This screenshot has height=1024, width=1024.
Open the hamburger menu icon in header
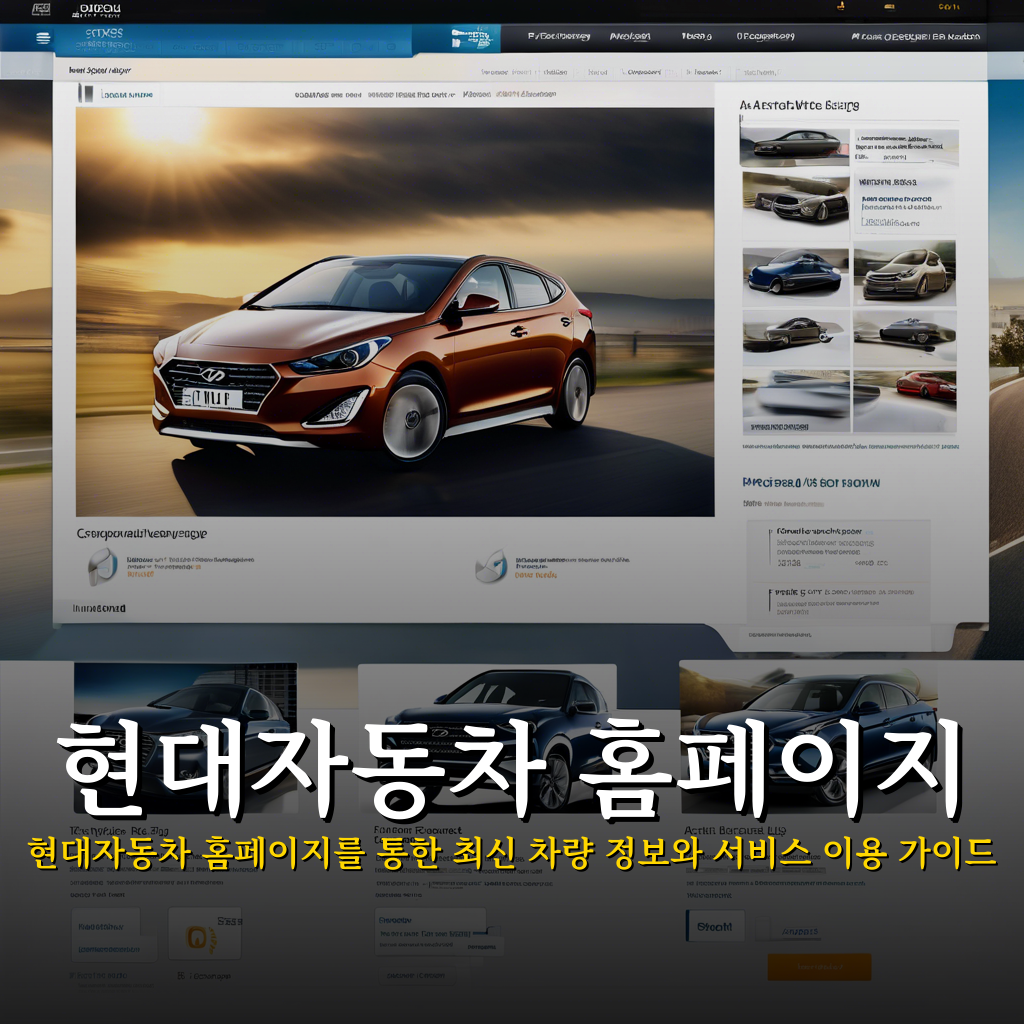pos(43,38)
